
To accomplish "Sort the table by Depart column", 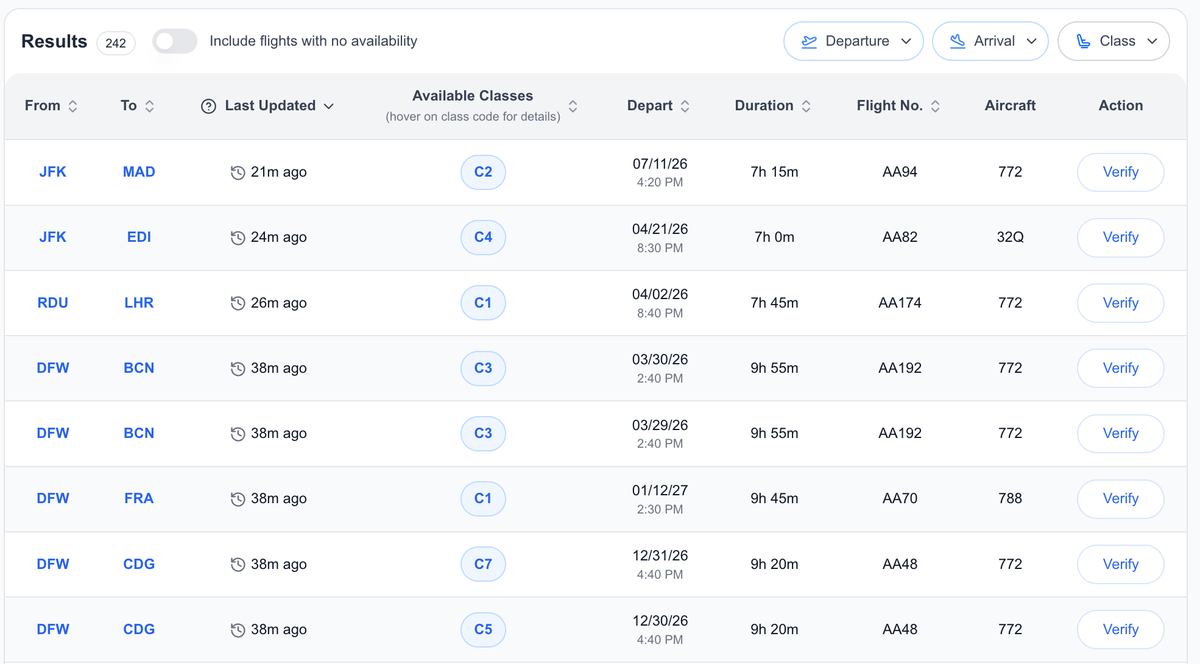I will [658, 105].
